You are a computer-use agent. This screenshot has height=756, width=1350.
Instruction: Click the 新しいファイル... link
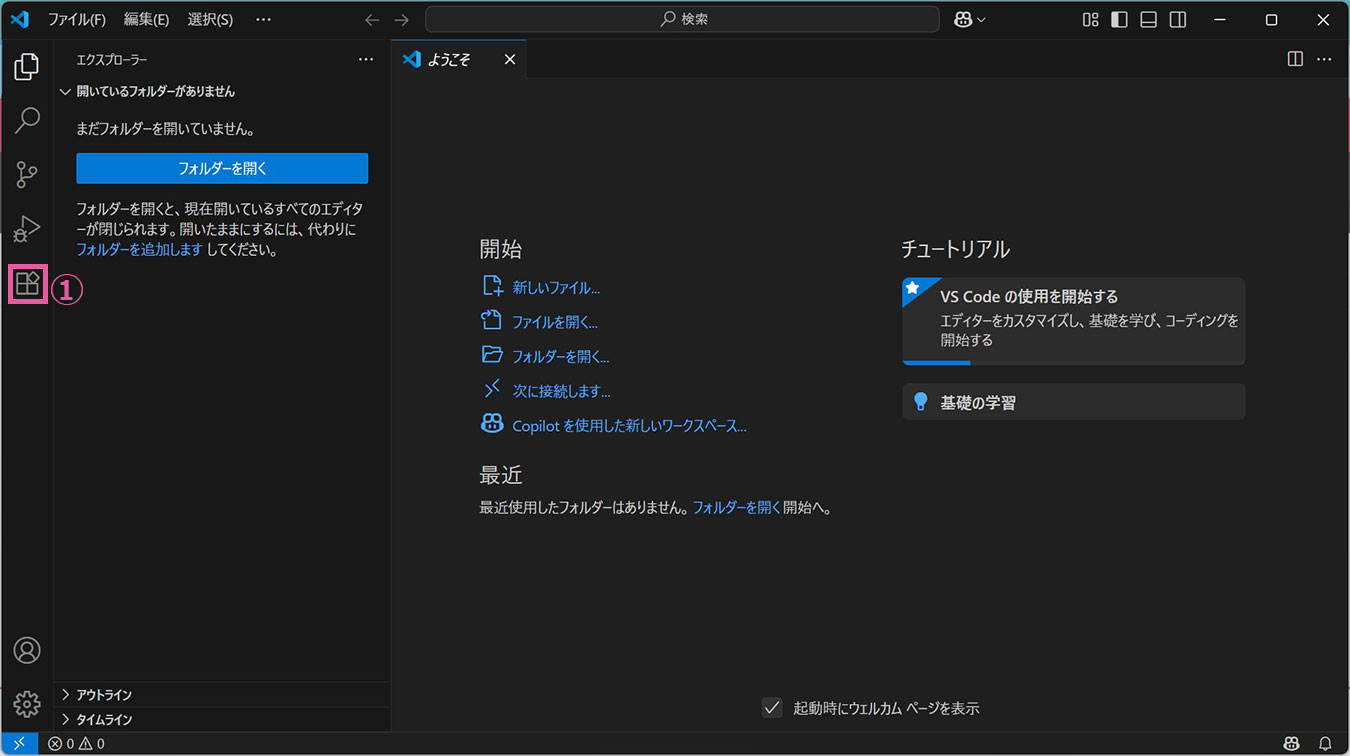pos(556,288)
